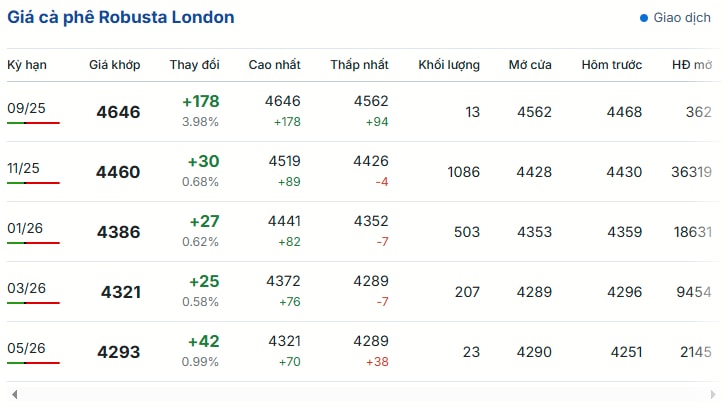Choose the 05/26 contract term
This screenshot has width=725, height=406.
(26, 348)
